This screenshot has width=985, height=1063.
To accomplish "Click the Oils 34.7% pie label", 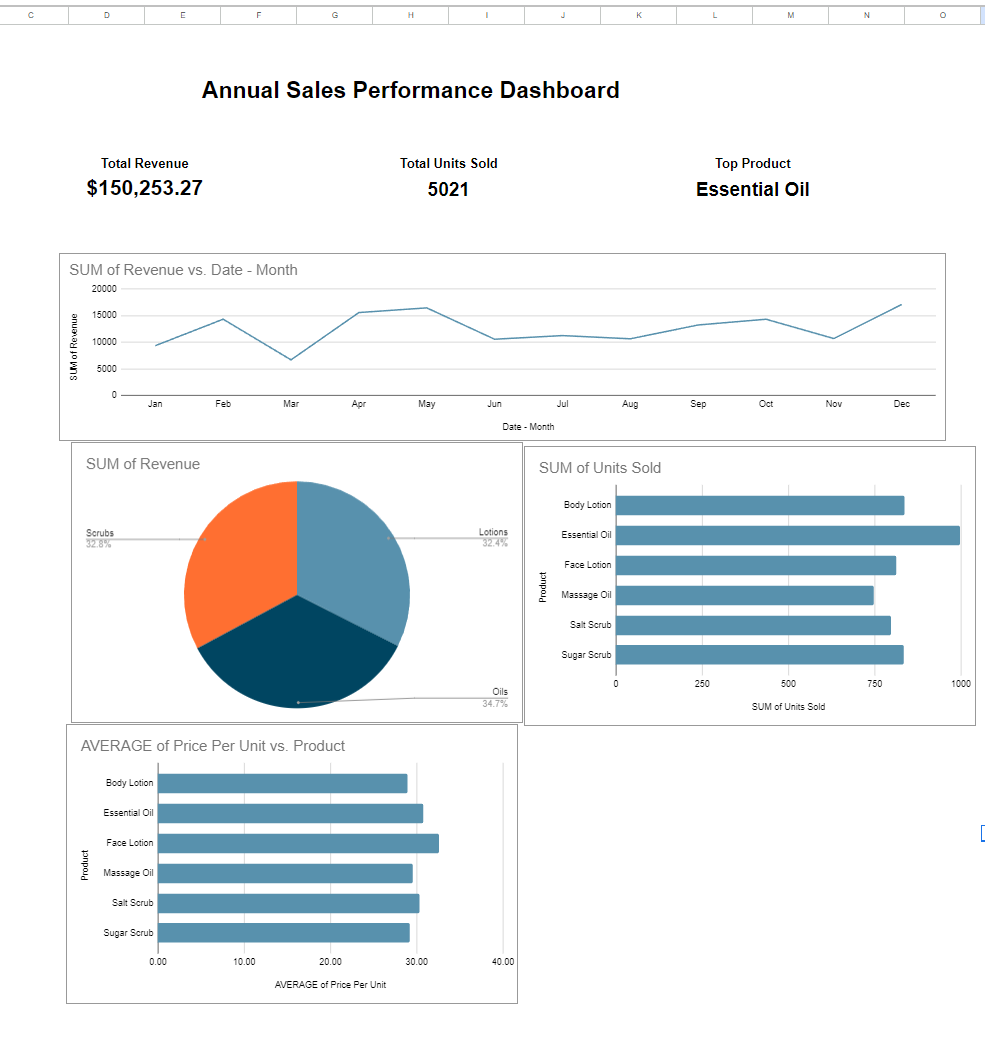I will [x=496, y=698].
